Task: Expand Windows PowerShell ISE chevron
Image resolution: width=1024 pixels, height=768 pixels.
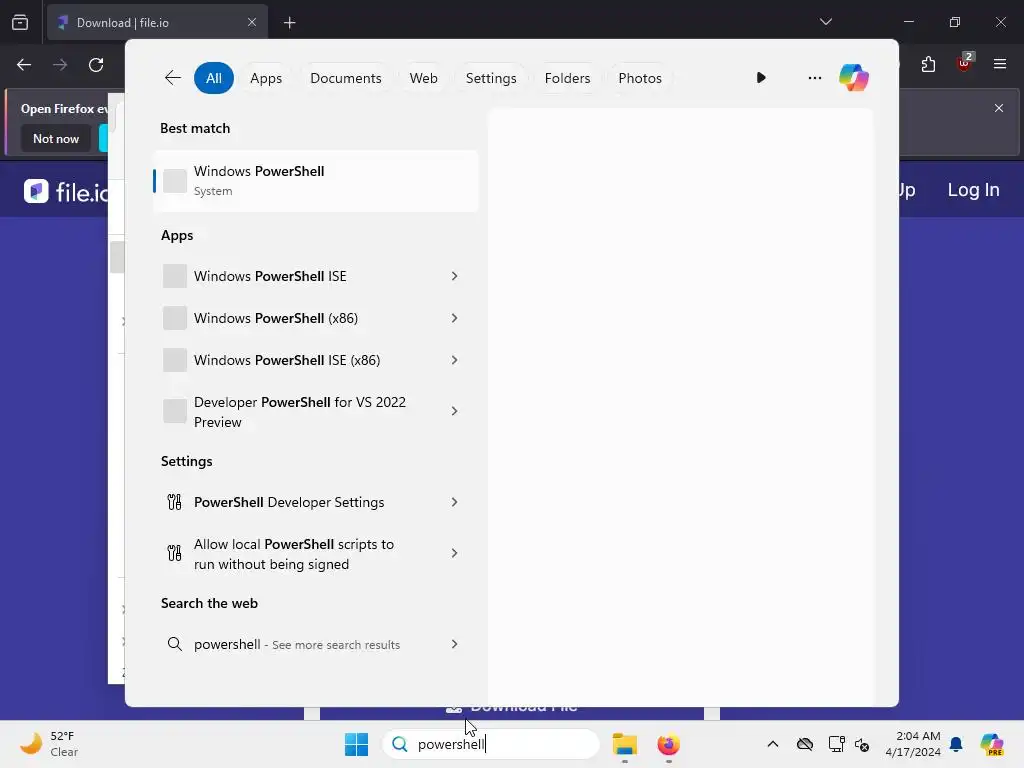Action: pyautogui.click(x=455, y=276)
